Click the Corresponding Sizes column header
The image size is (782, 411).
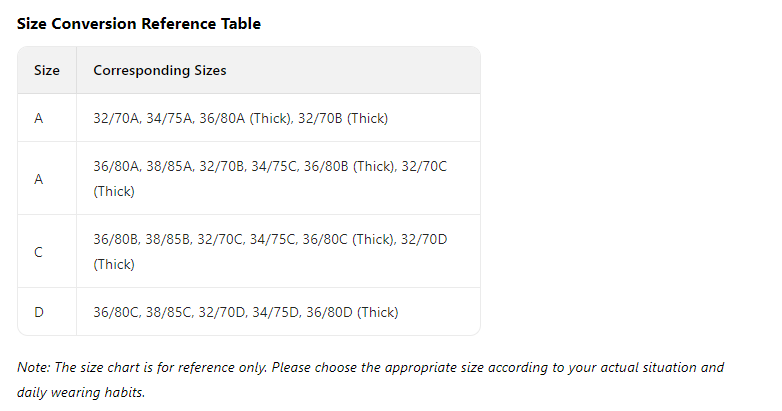(x=278, y=70)
